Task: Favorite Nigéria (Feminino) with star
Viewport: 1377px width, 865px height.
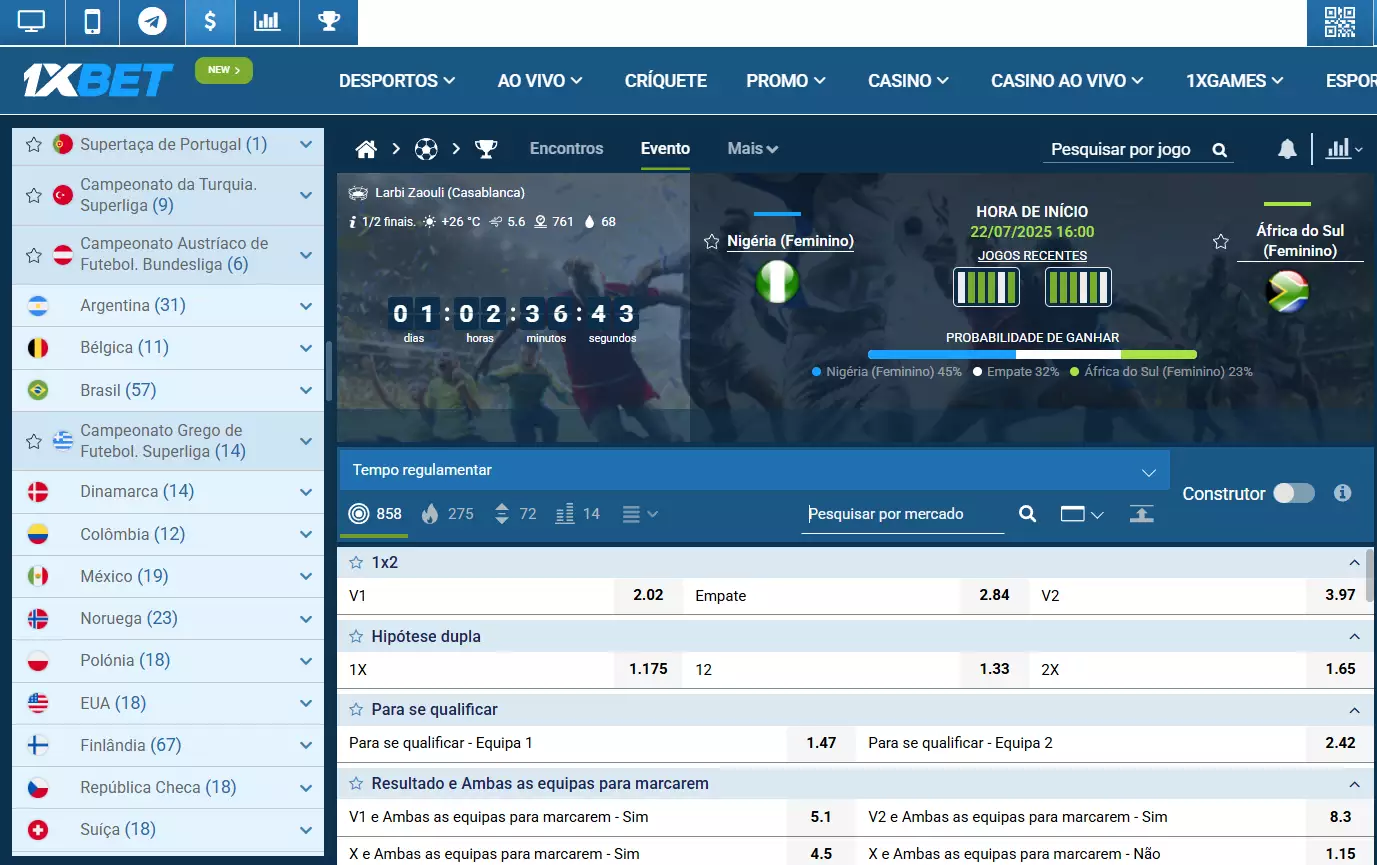Action: point(712,241)
